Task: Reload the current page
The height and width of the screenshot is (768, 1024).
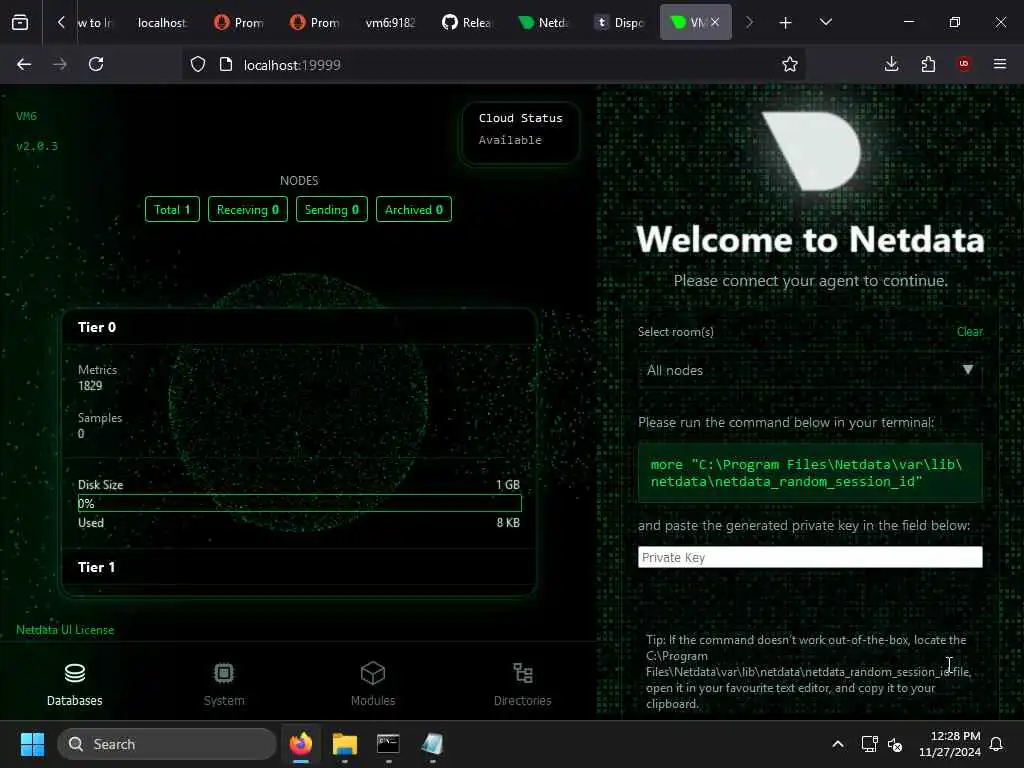Action: [96, 64]
